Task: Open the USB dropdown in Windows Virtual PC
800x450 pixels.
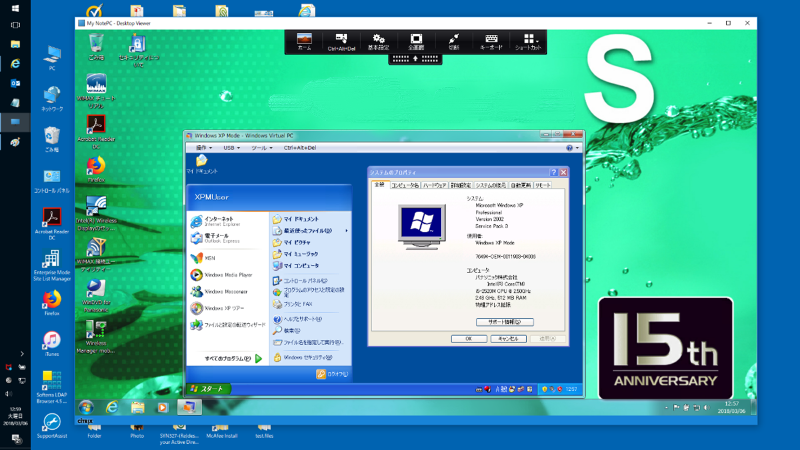Action: pyautogui.click(x=231, y=147)
